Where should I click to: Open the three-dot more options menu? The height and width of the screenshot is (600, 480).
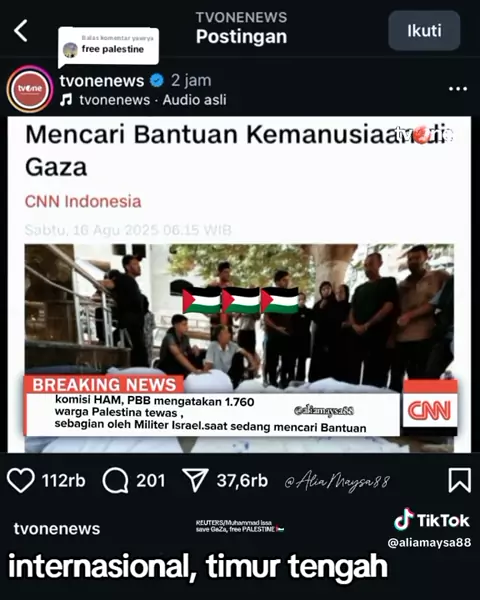point(458,89)
